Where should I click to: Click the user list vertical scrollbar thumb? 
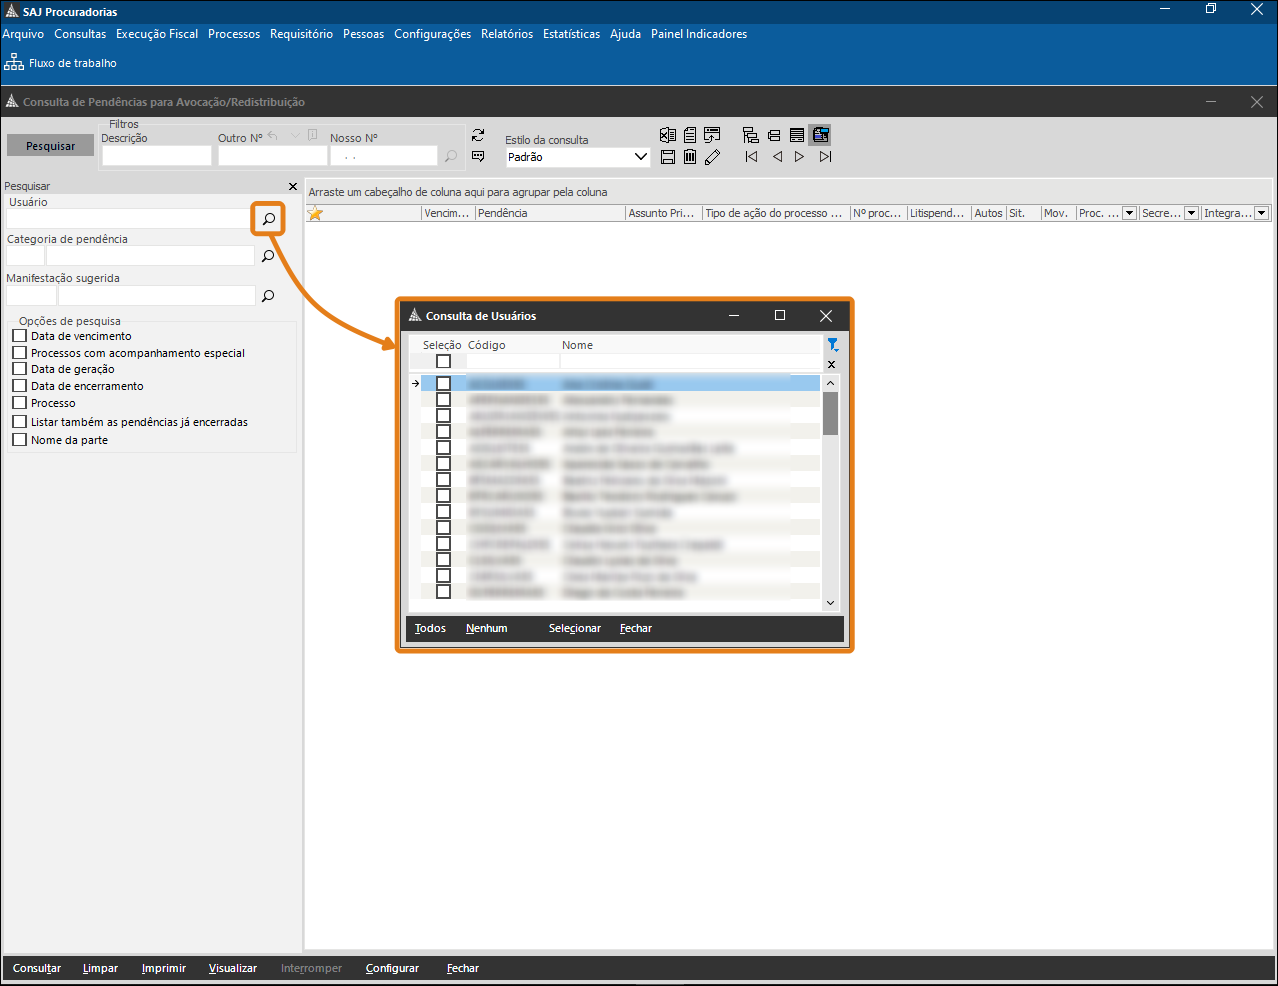pyautogui.click(x=830, y=413)
